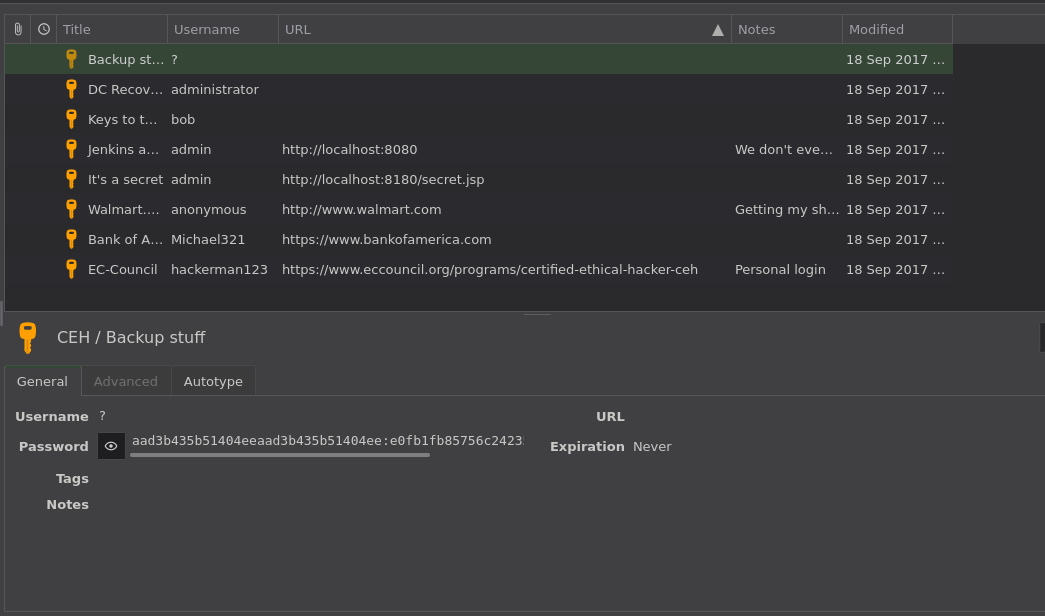This screenshot has height=616, width=1045.
Task: Select the EC-Council title cell
Action: coord(123,269)
